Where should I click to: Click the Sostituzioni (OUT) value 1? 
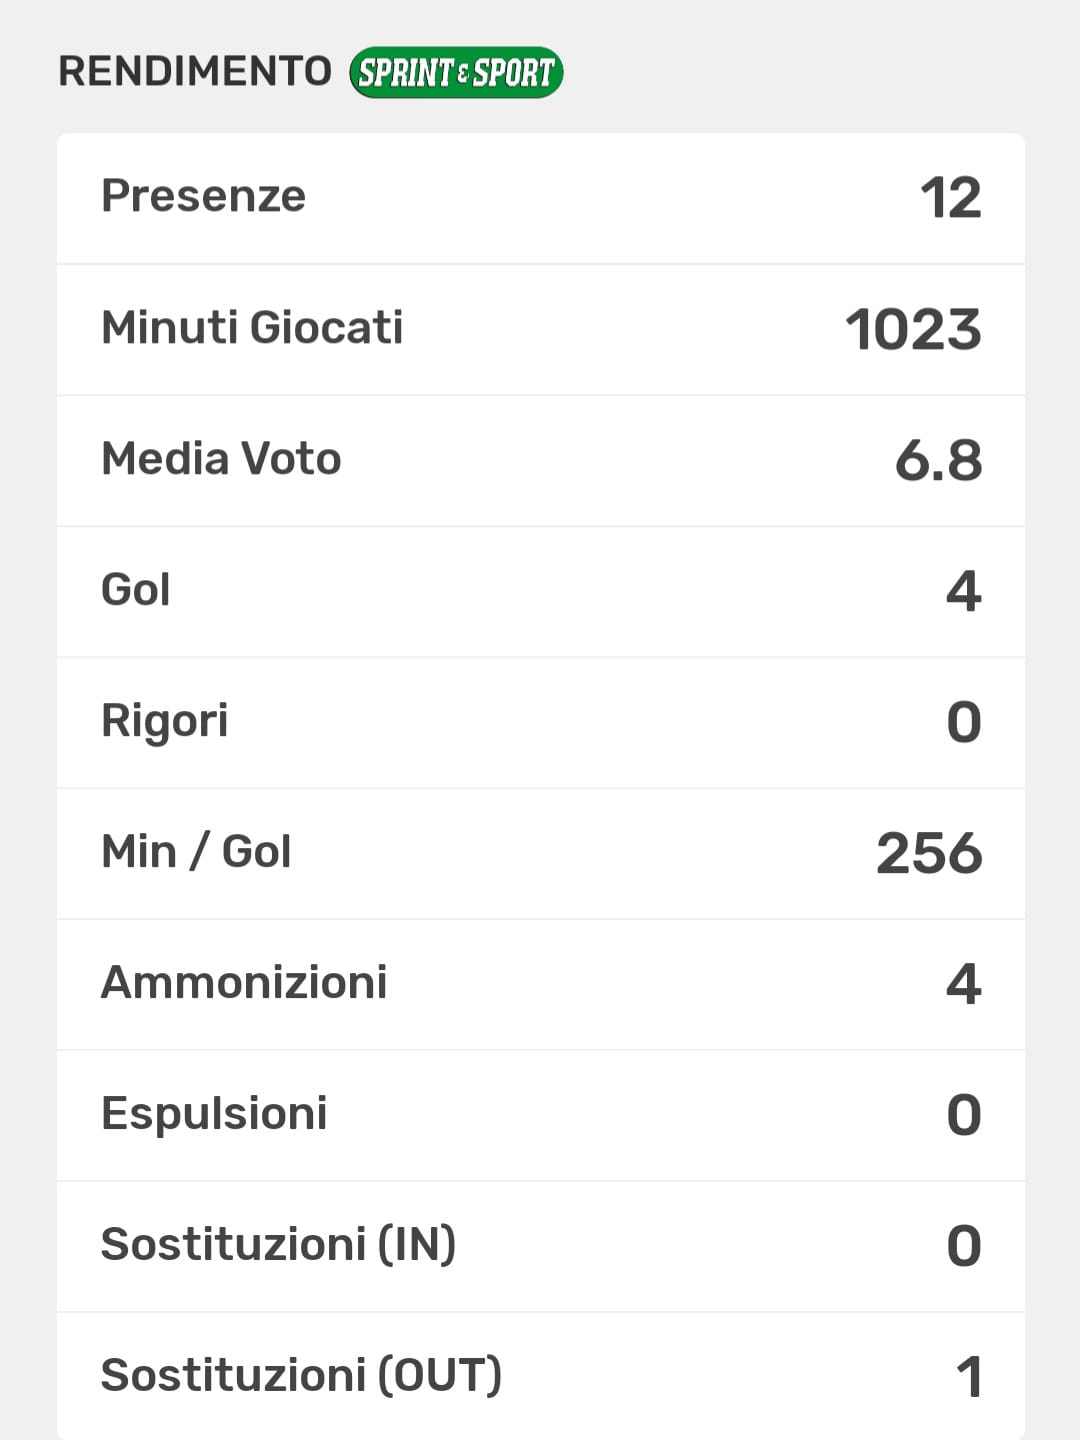click(969, 1377)
